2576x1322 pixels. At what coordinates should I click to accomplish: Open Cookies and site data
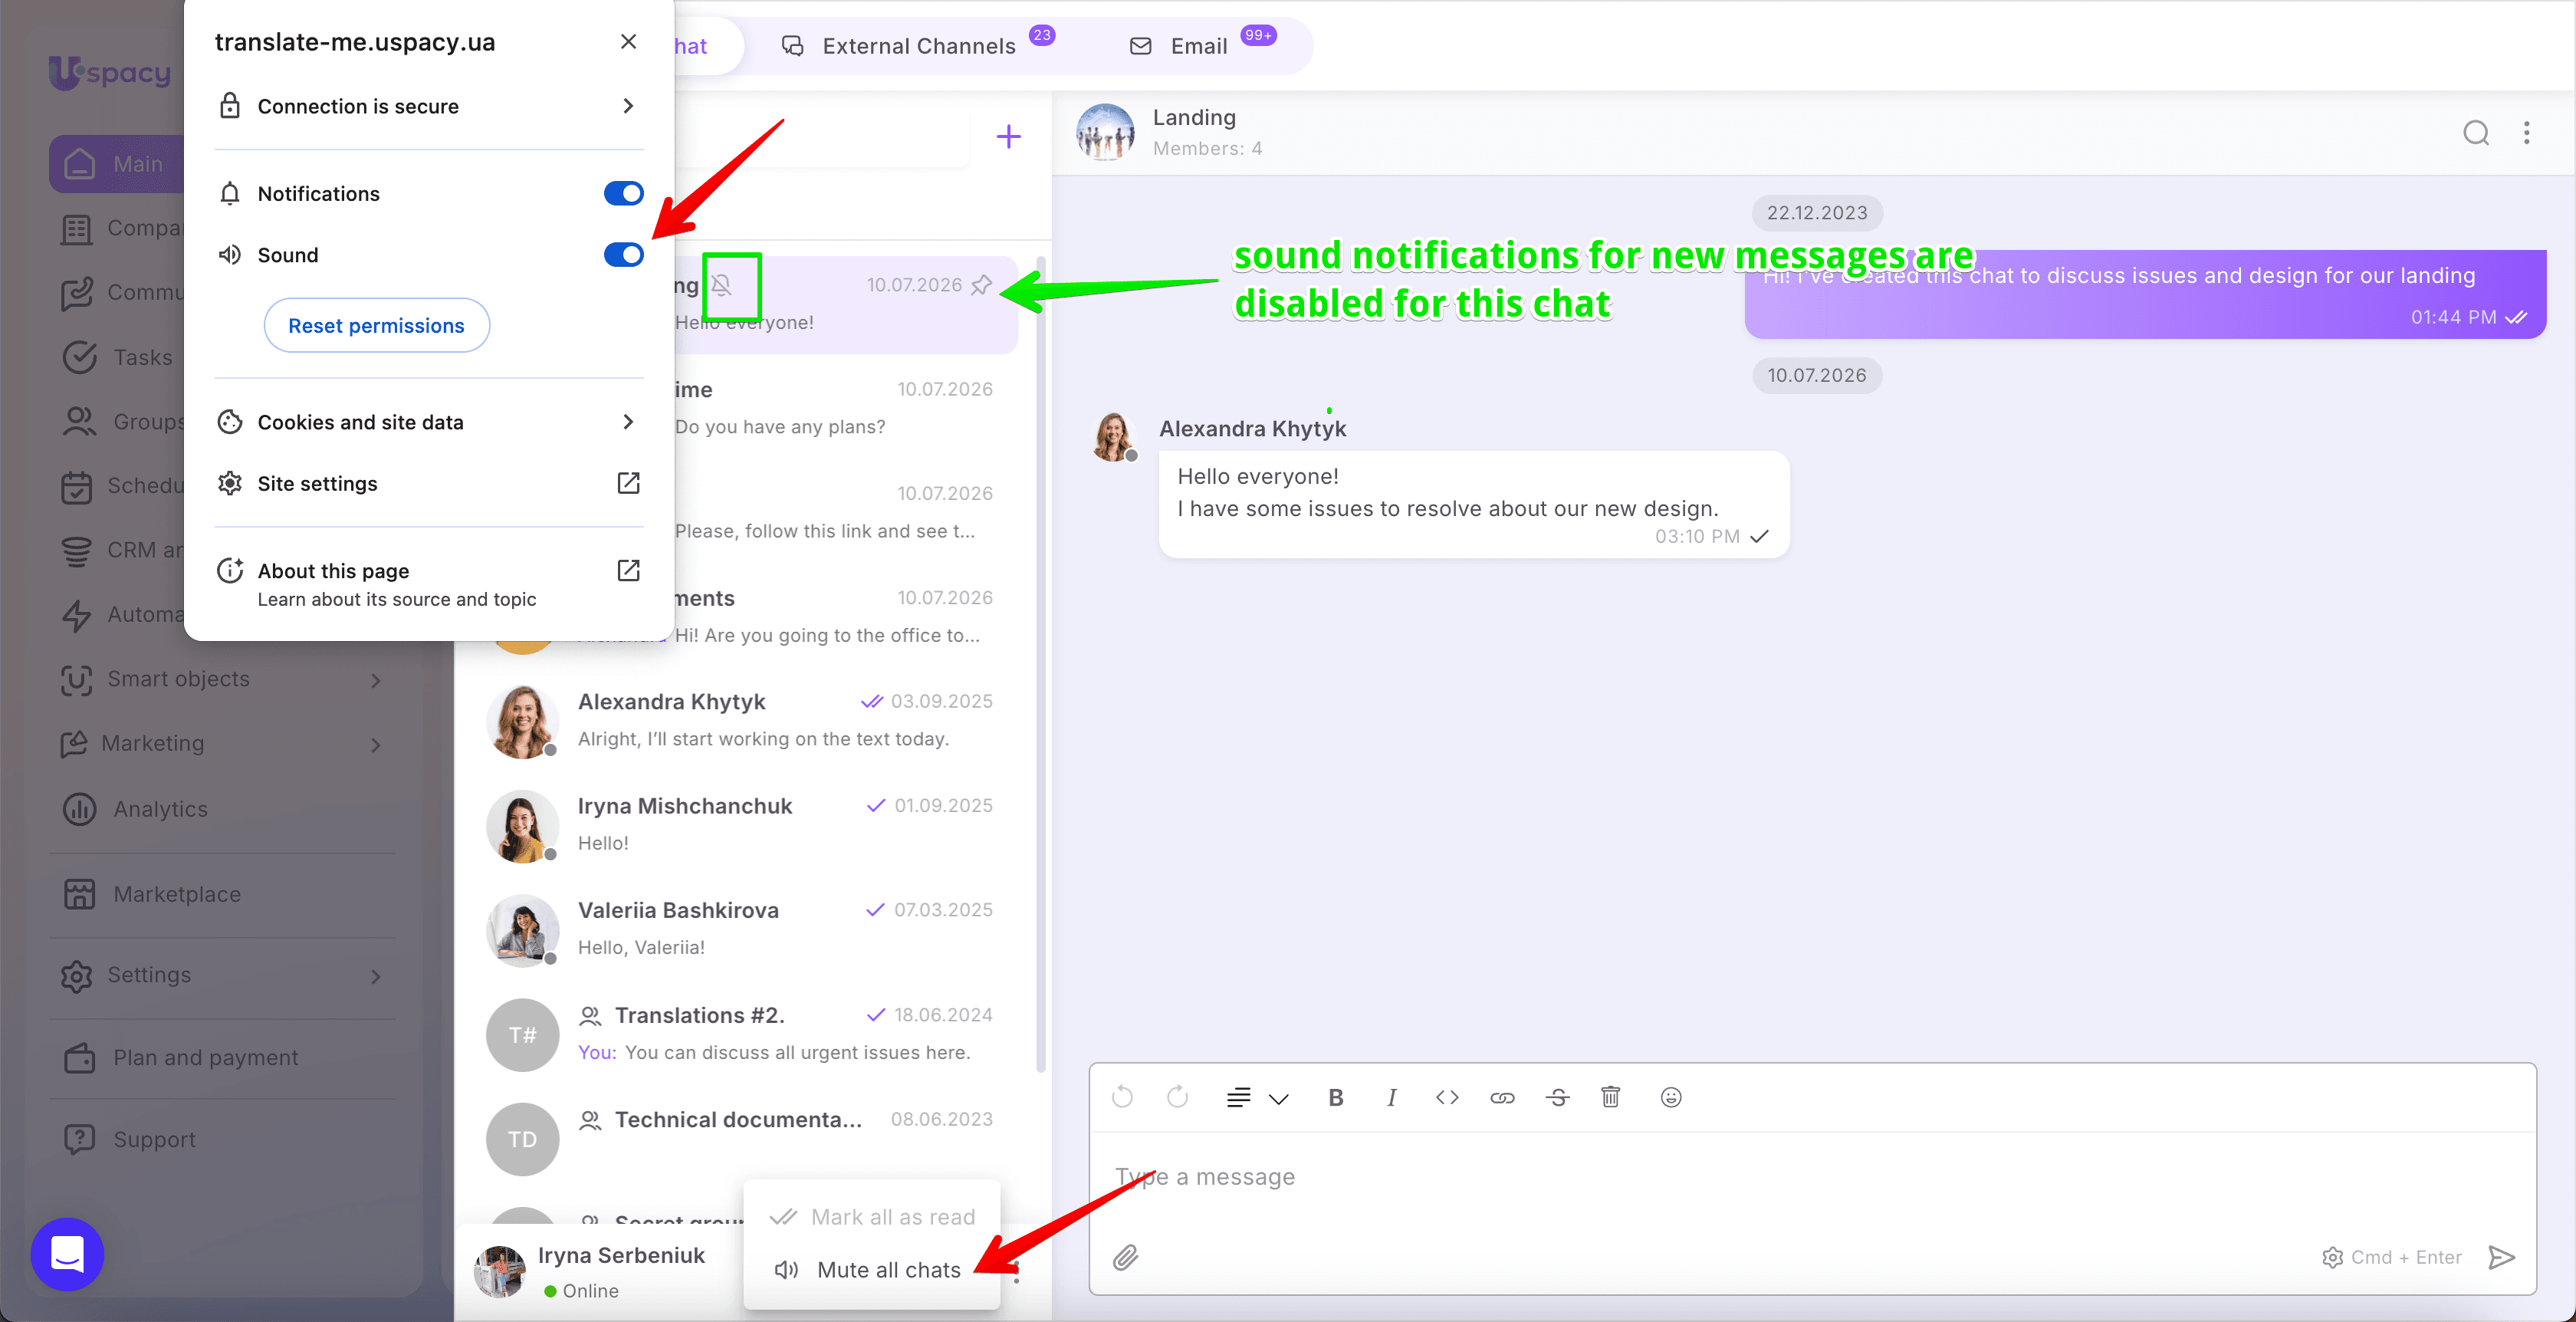[428, 422]
